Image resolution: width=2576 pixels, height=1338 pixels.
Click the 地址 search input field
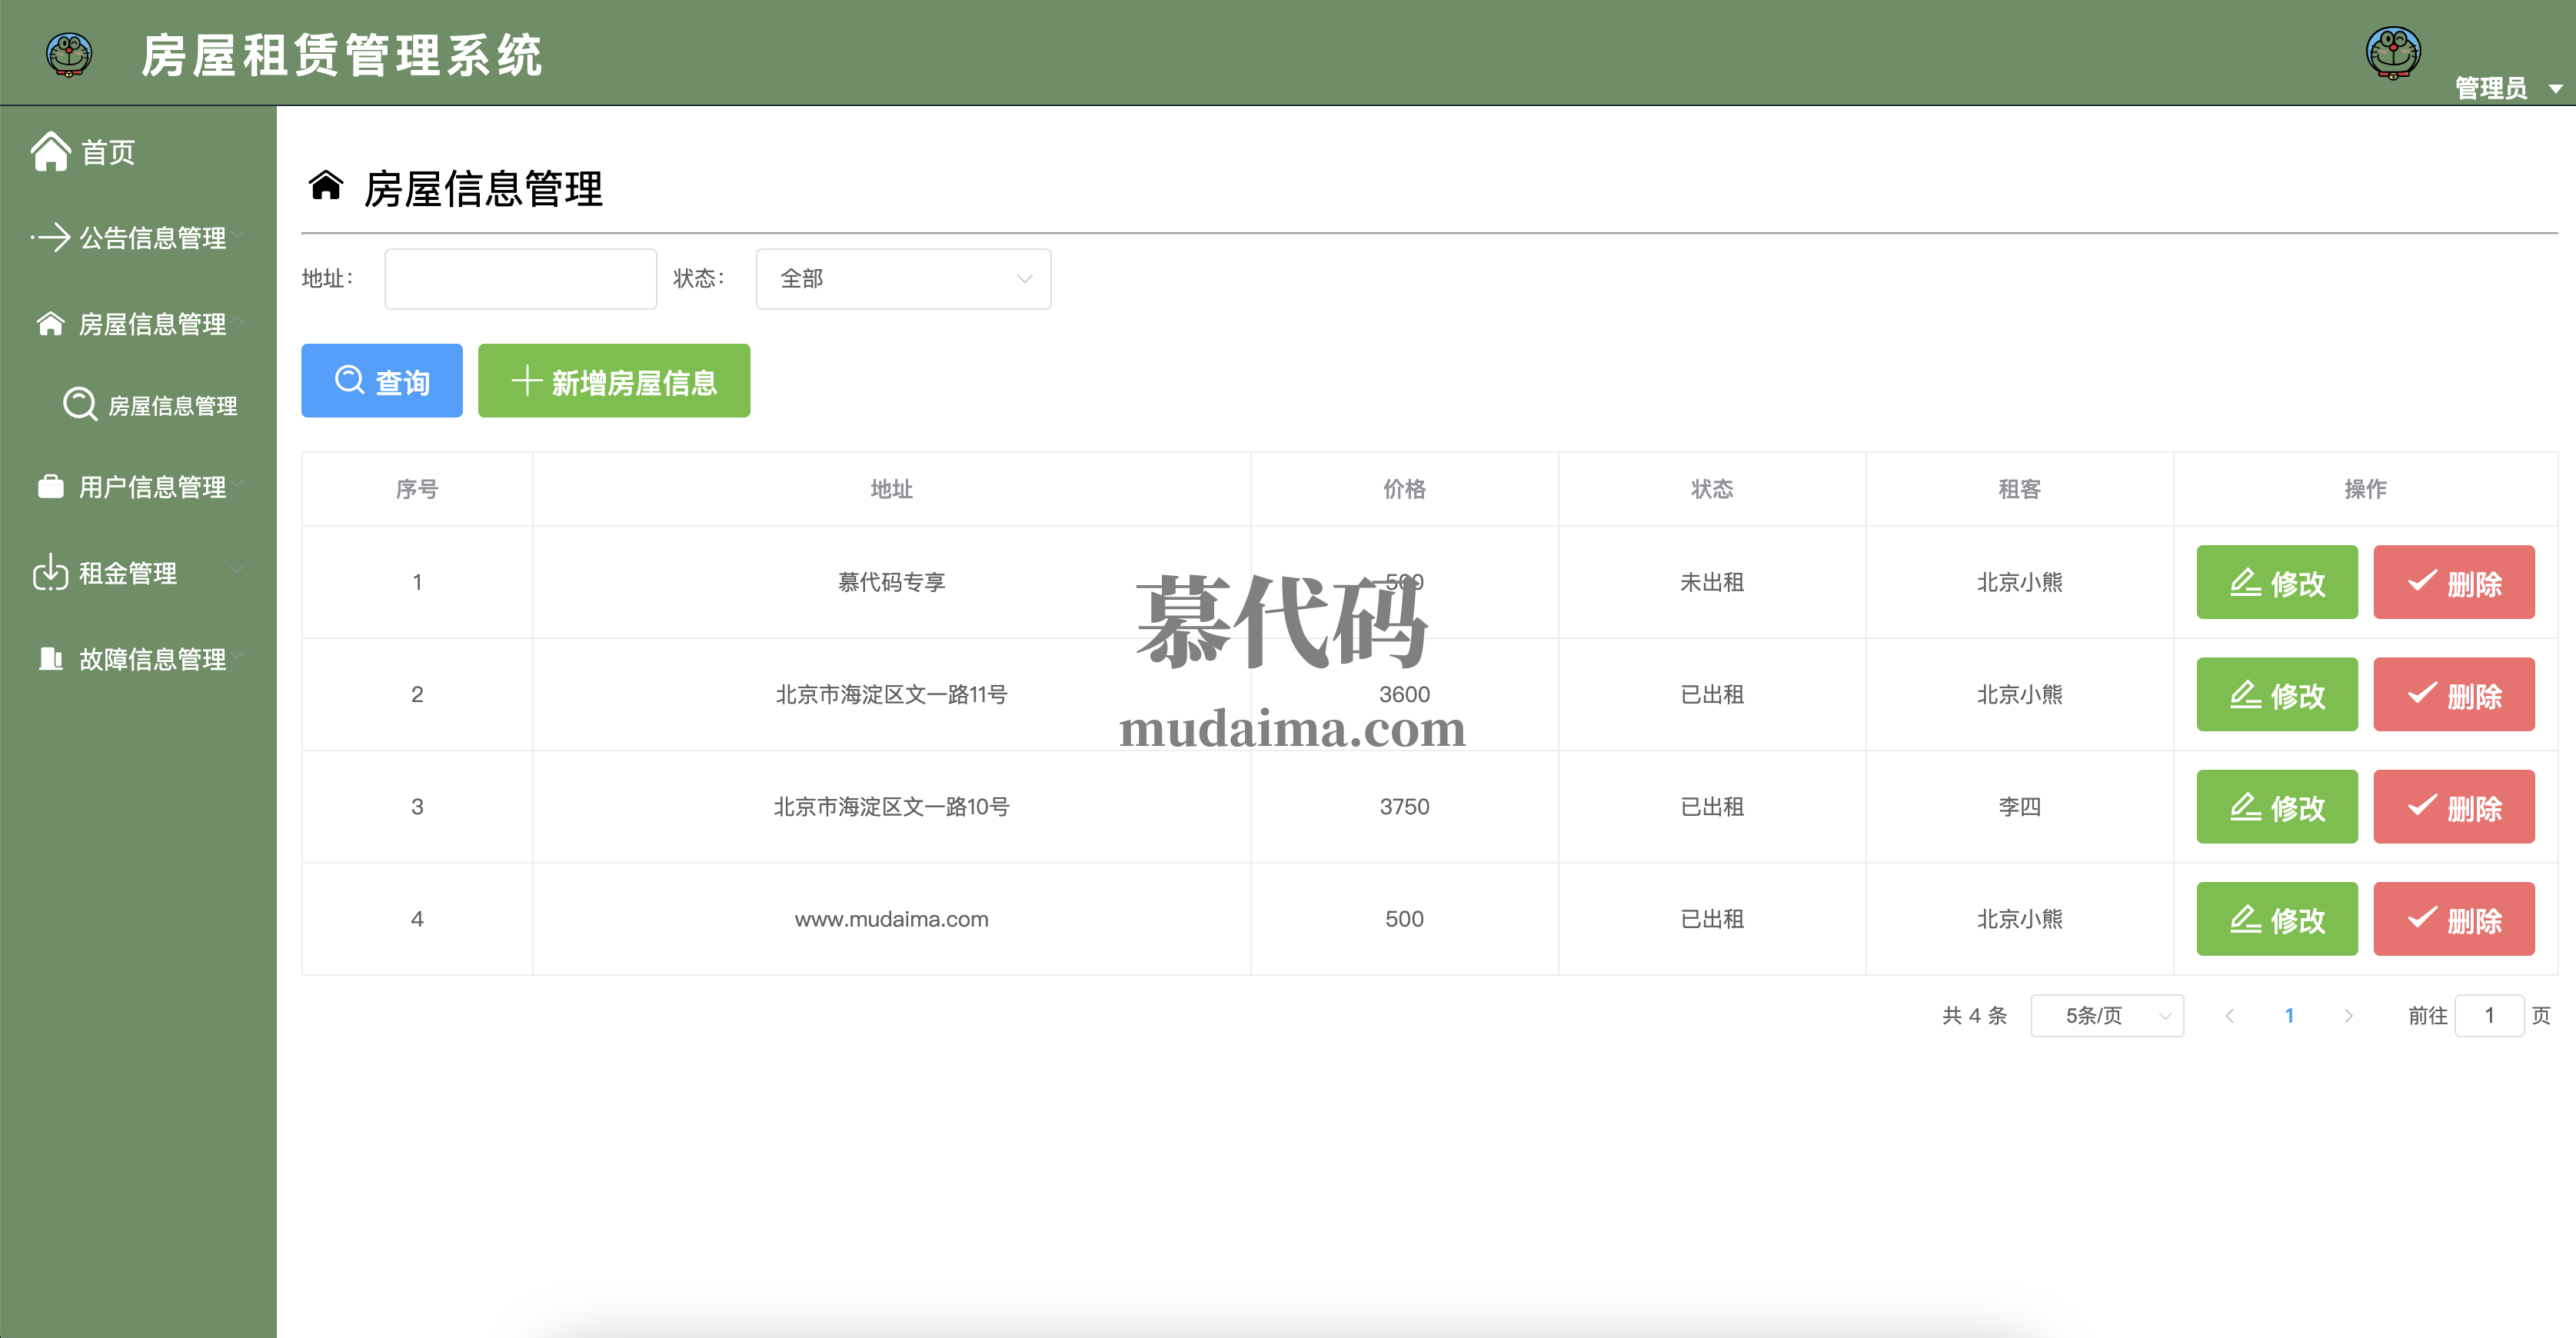[520, 279]
